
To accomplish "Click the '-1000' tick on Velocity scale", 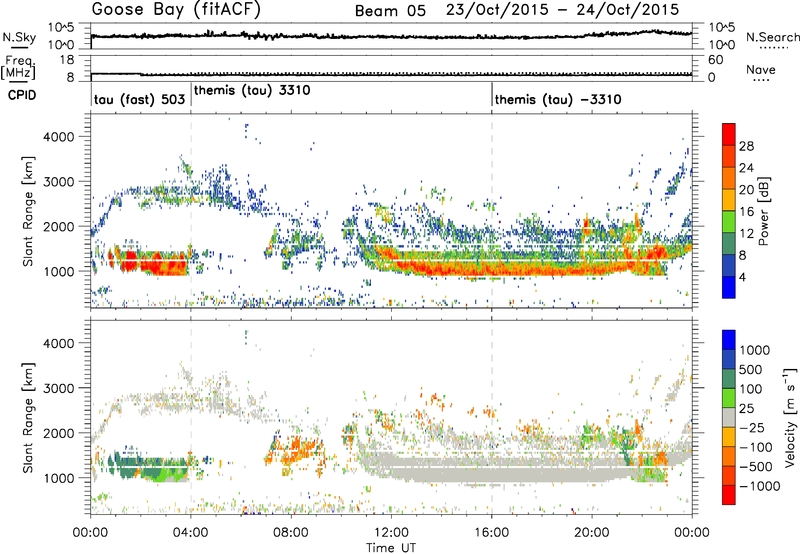I will tap(760, 486).
